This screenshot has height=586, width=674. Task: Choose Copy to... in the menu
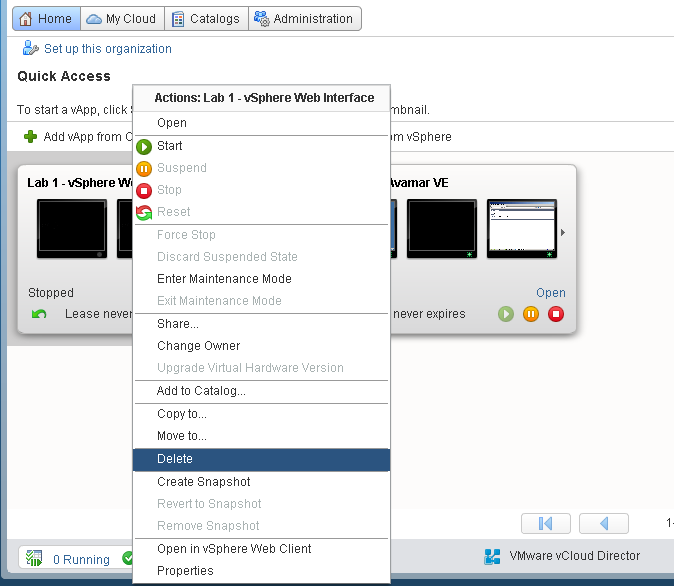(x=261, y=414)
